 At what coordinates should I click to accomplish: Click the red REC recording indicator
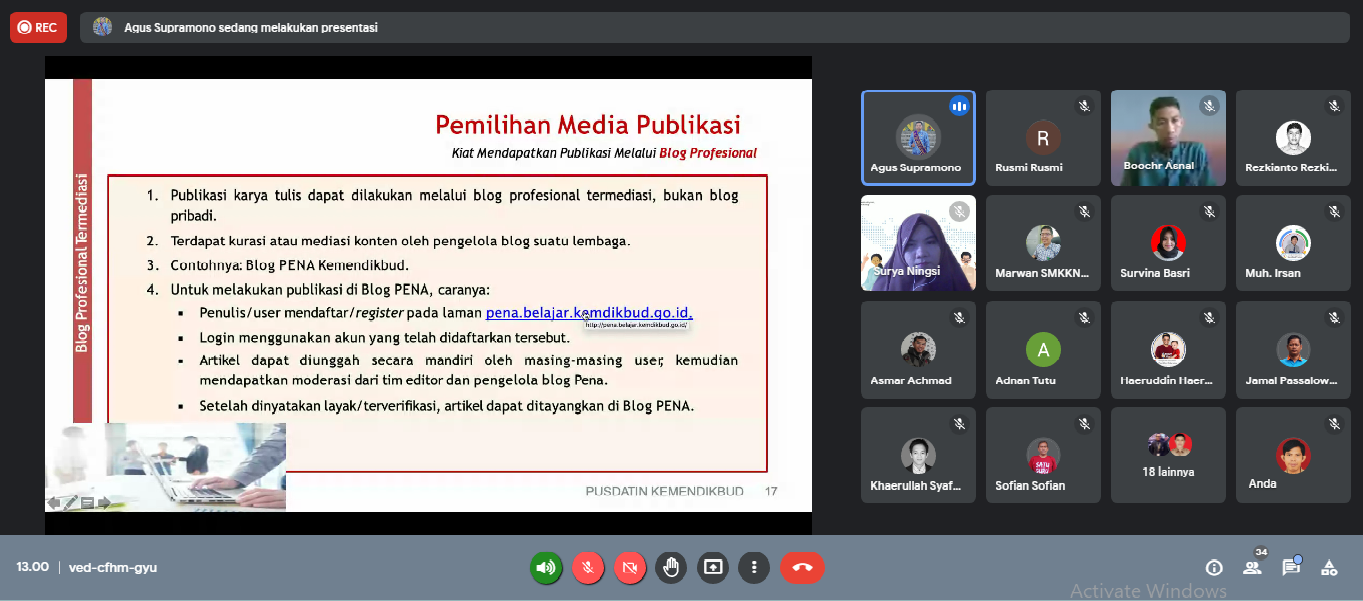point(38,28)
